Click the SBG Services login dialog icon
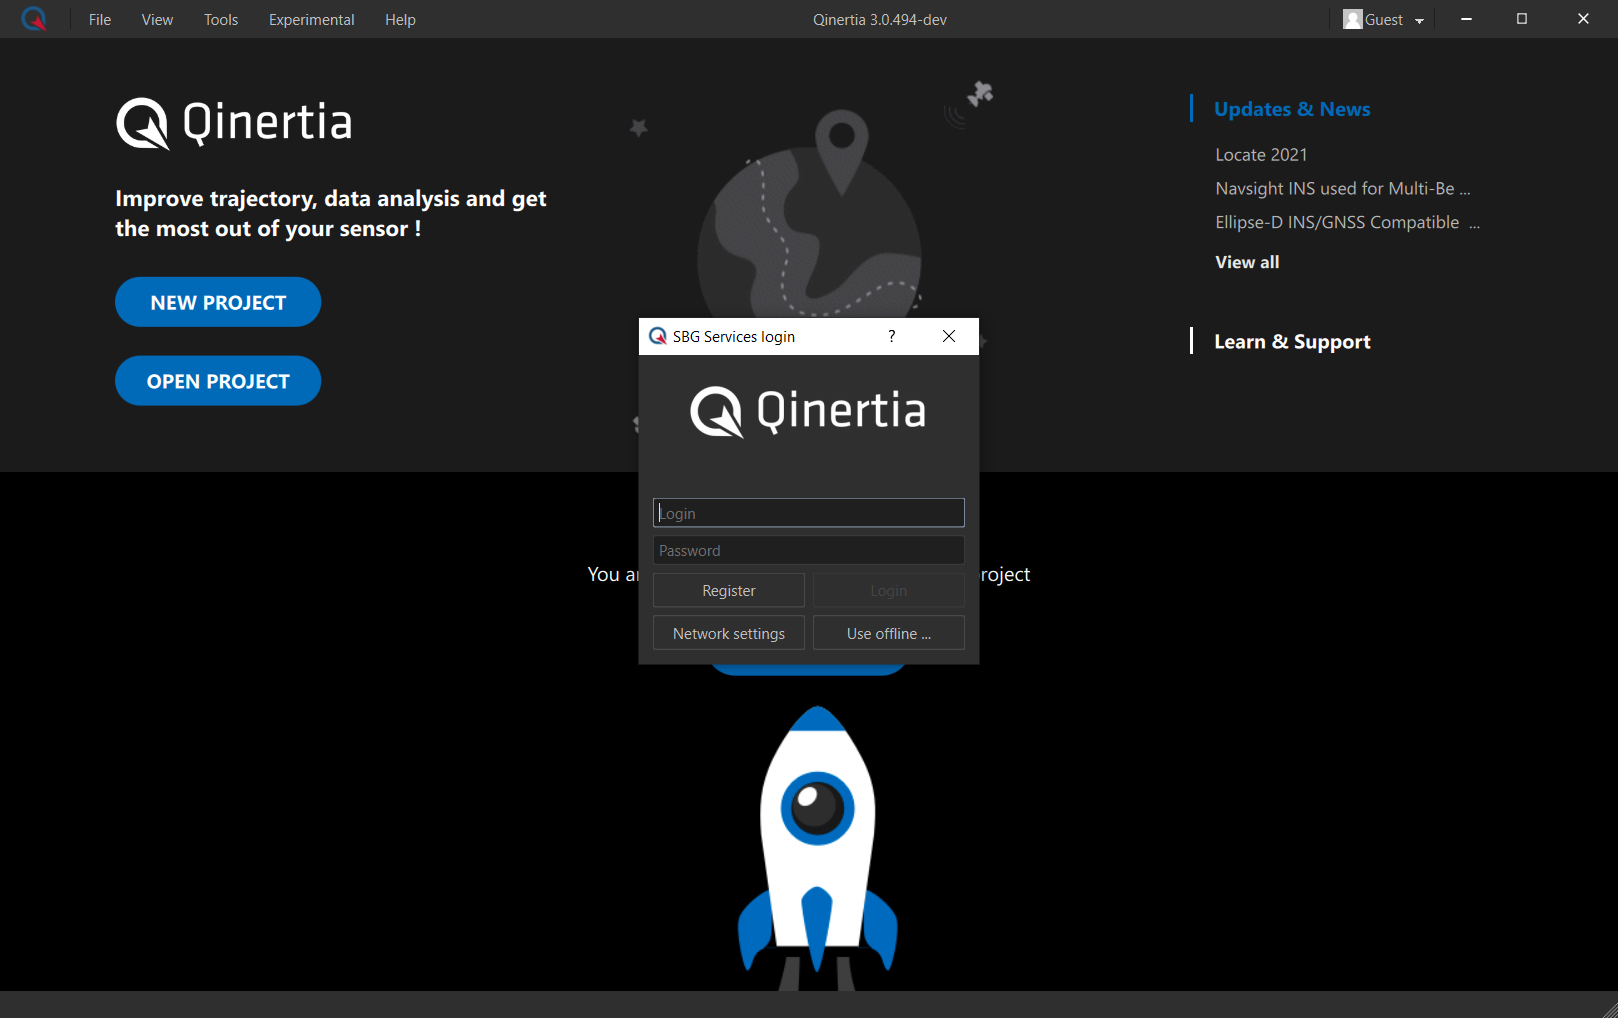1618x1018 pixels. (x=657, y=336)
